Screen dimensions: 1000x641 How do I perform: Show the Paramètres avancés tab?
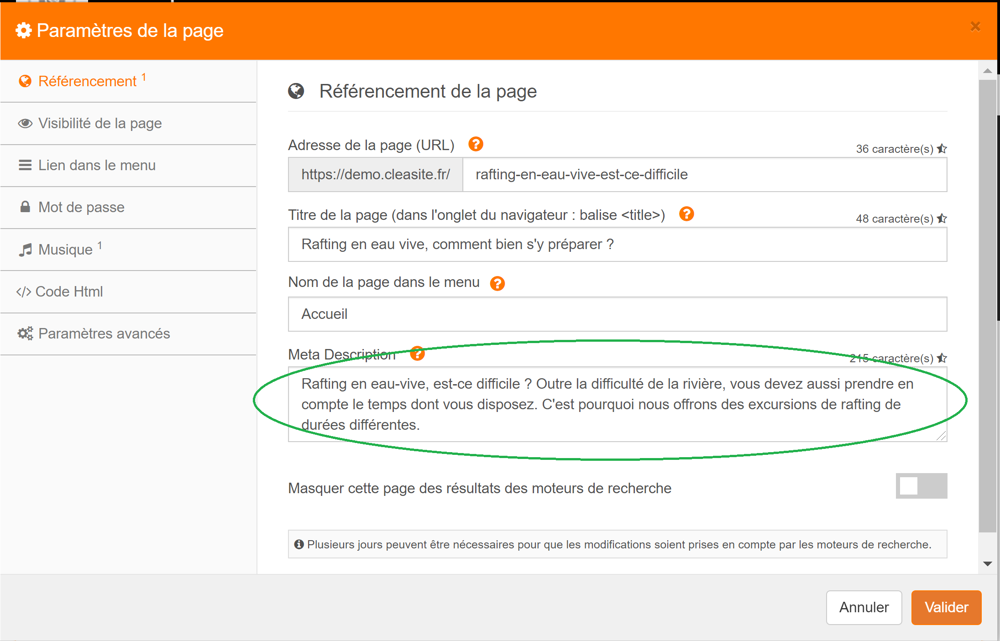point(103,333)
